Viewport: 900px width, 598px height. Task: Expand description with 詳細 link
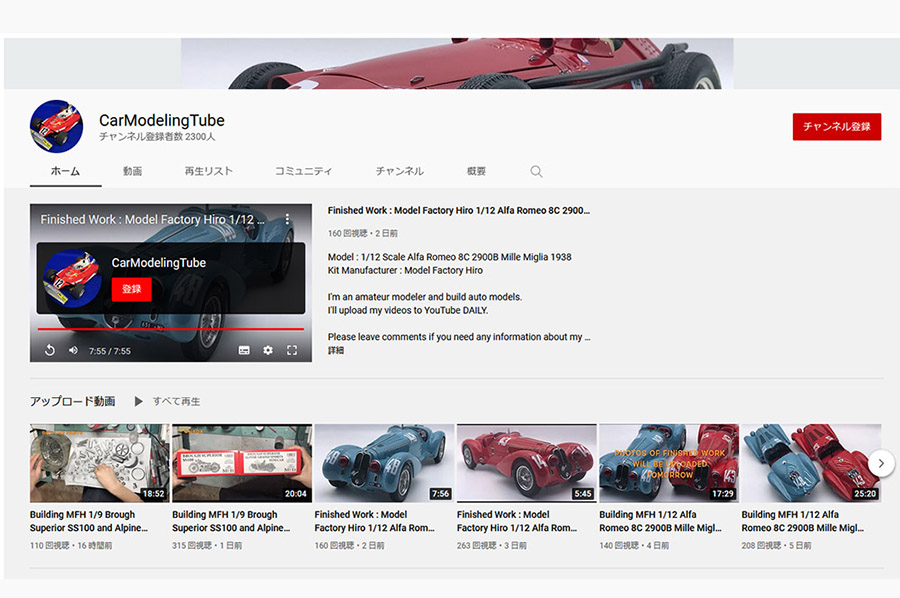[x=336, y=350]
